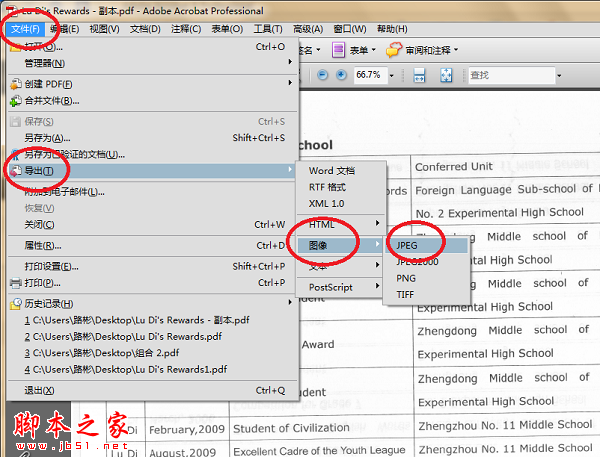Open recent file 3 组合 2.pdf
This screenshot has height=457, width=600.
(152, 353)
